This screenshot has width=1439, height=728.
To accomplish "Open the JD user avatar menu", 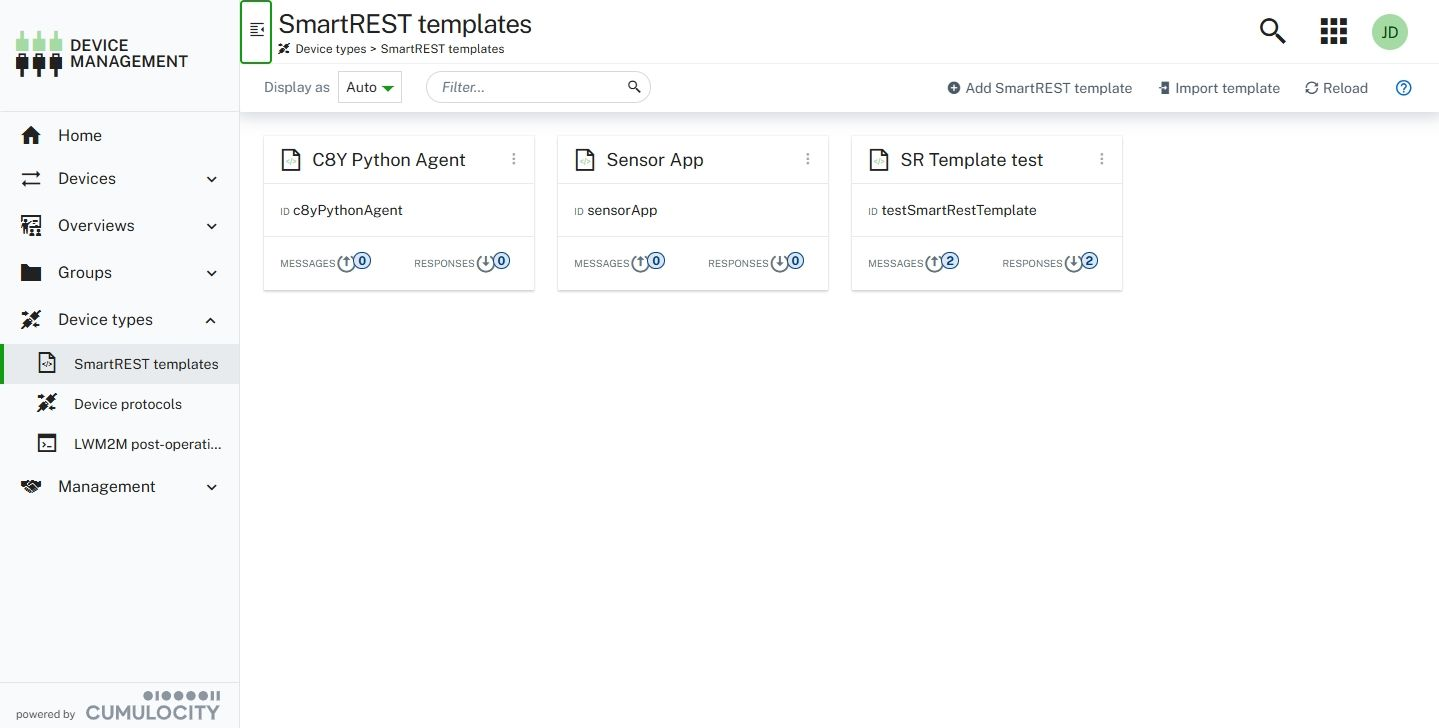I will pyautogui.click(x=1389, y=31).
